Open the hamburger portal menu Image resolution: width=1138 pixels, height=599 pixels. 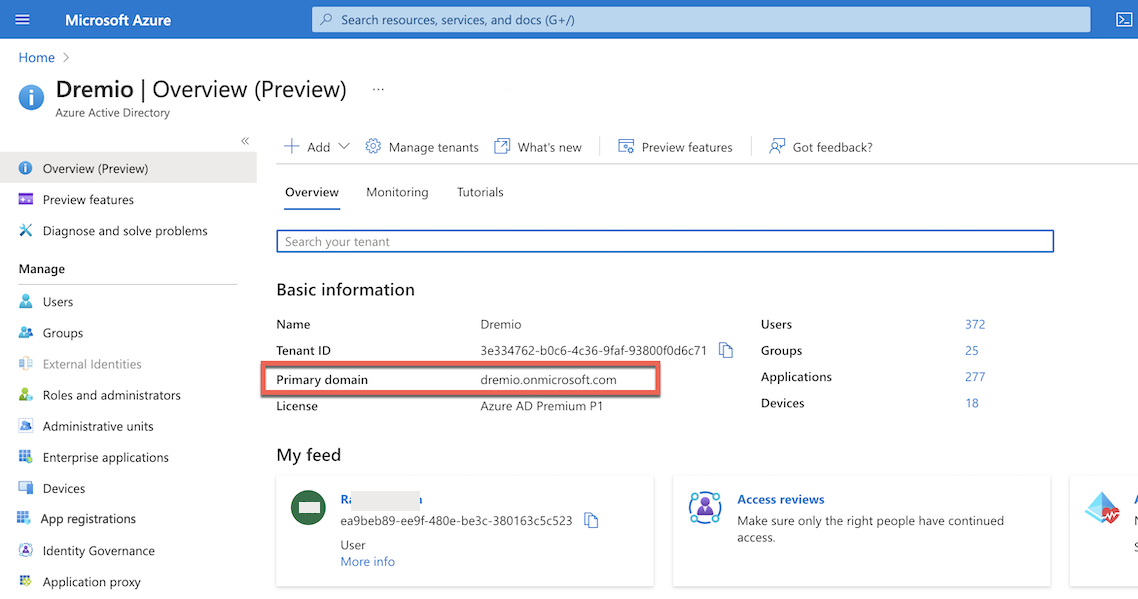(x=23, y=20)
